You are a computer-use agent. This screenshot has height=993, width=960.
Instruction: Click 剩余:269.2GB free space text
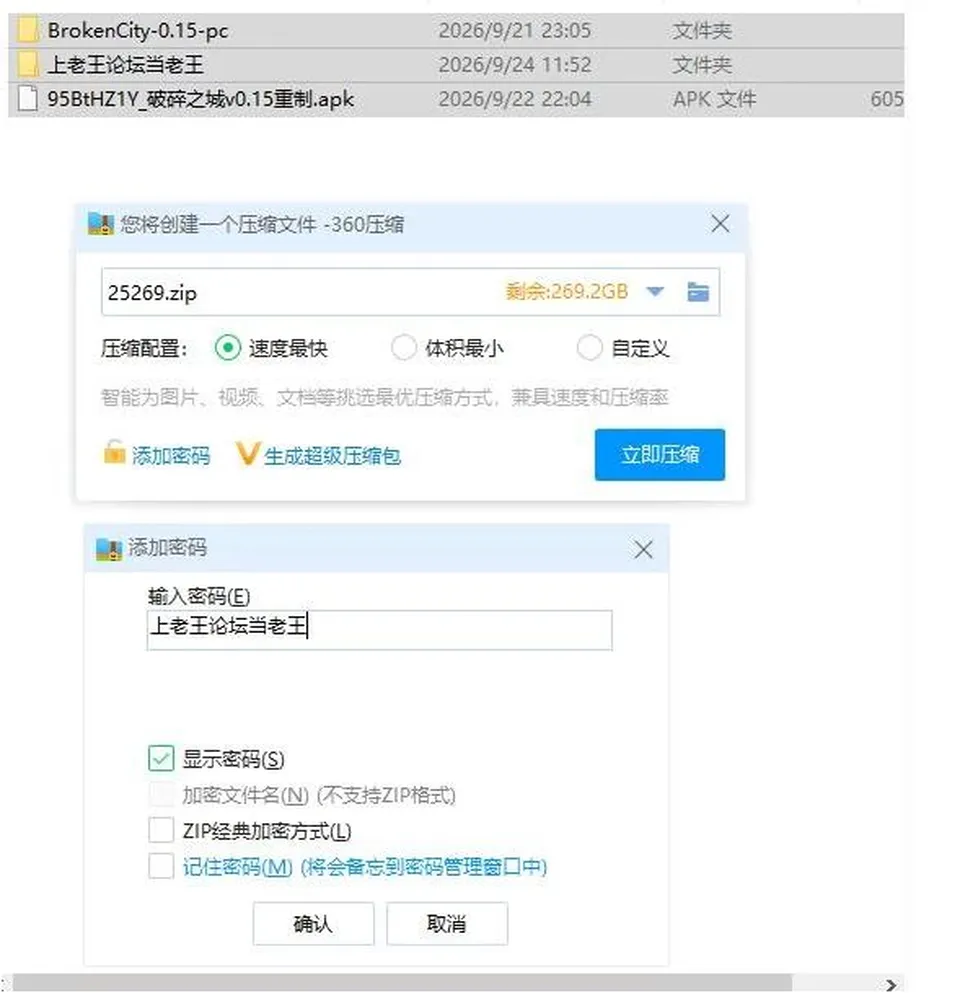tap(567, 291)
